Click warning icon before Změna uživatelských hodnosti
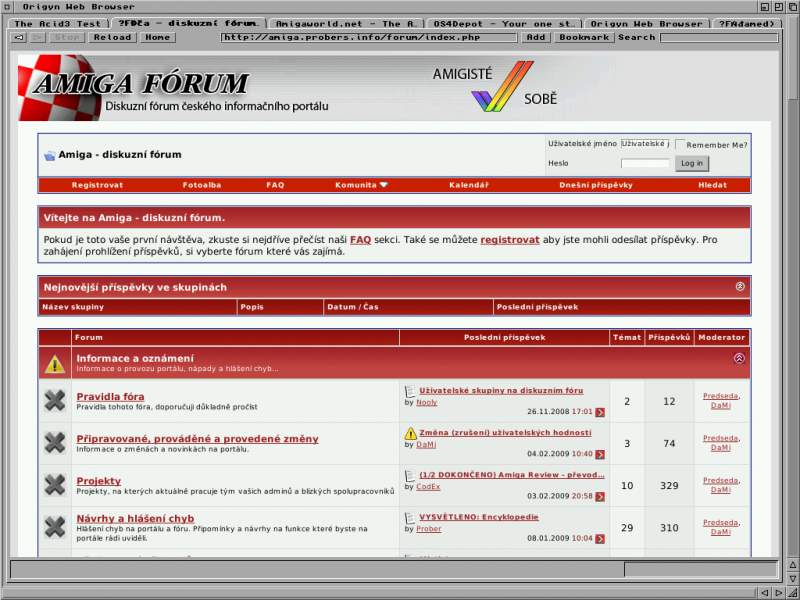Screen dimensions: 800x600 (x=411, y=434)
